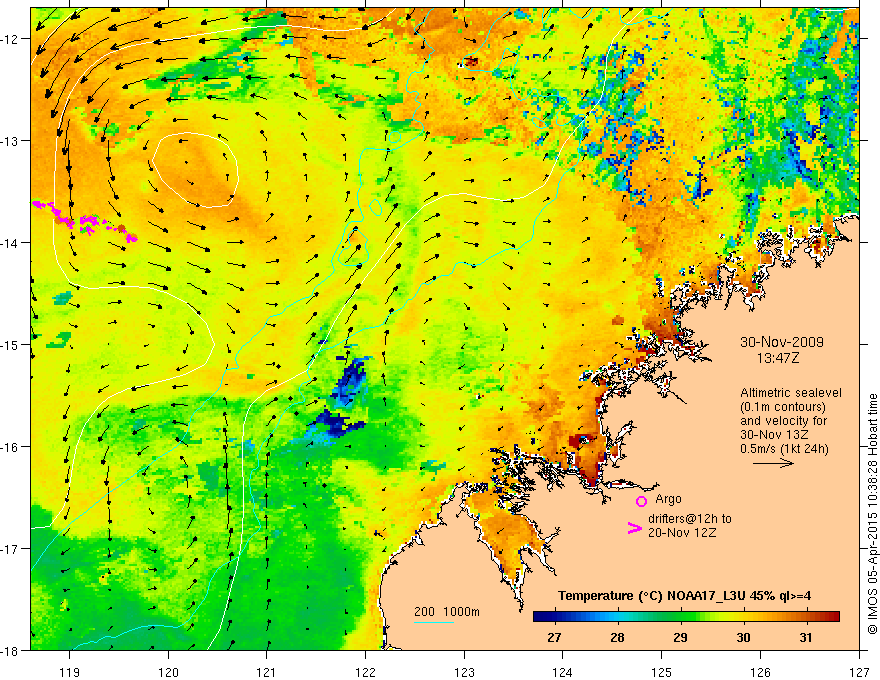
Task: Click the '127' longitude axis label
Action: [859, 672]
